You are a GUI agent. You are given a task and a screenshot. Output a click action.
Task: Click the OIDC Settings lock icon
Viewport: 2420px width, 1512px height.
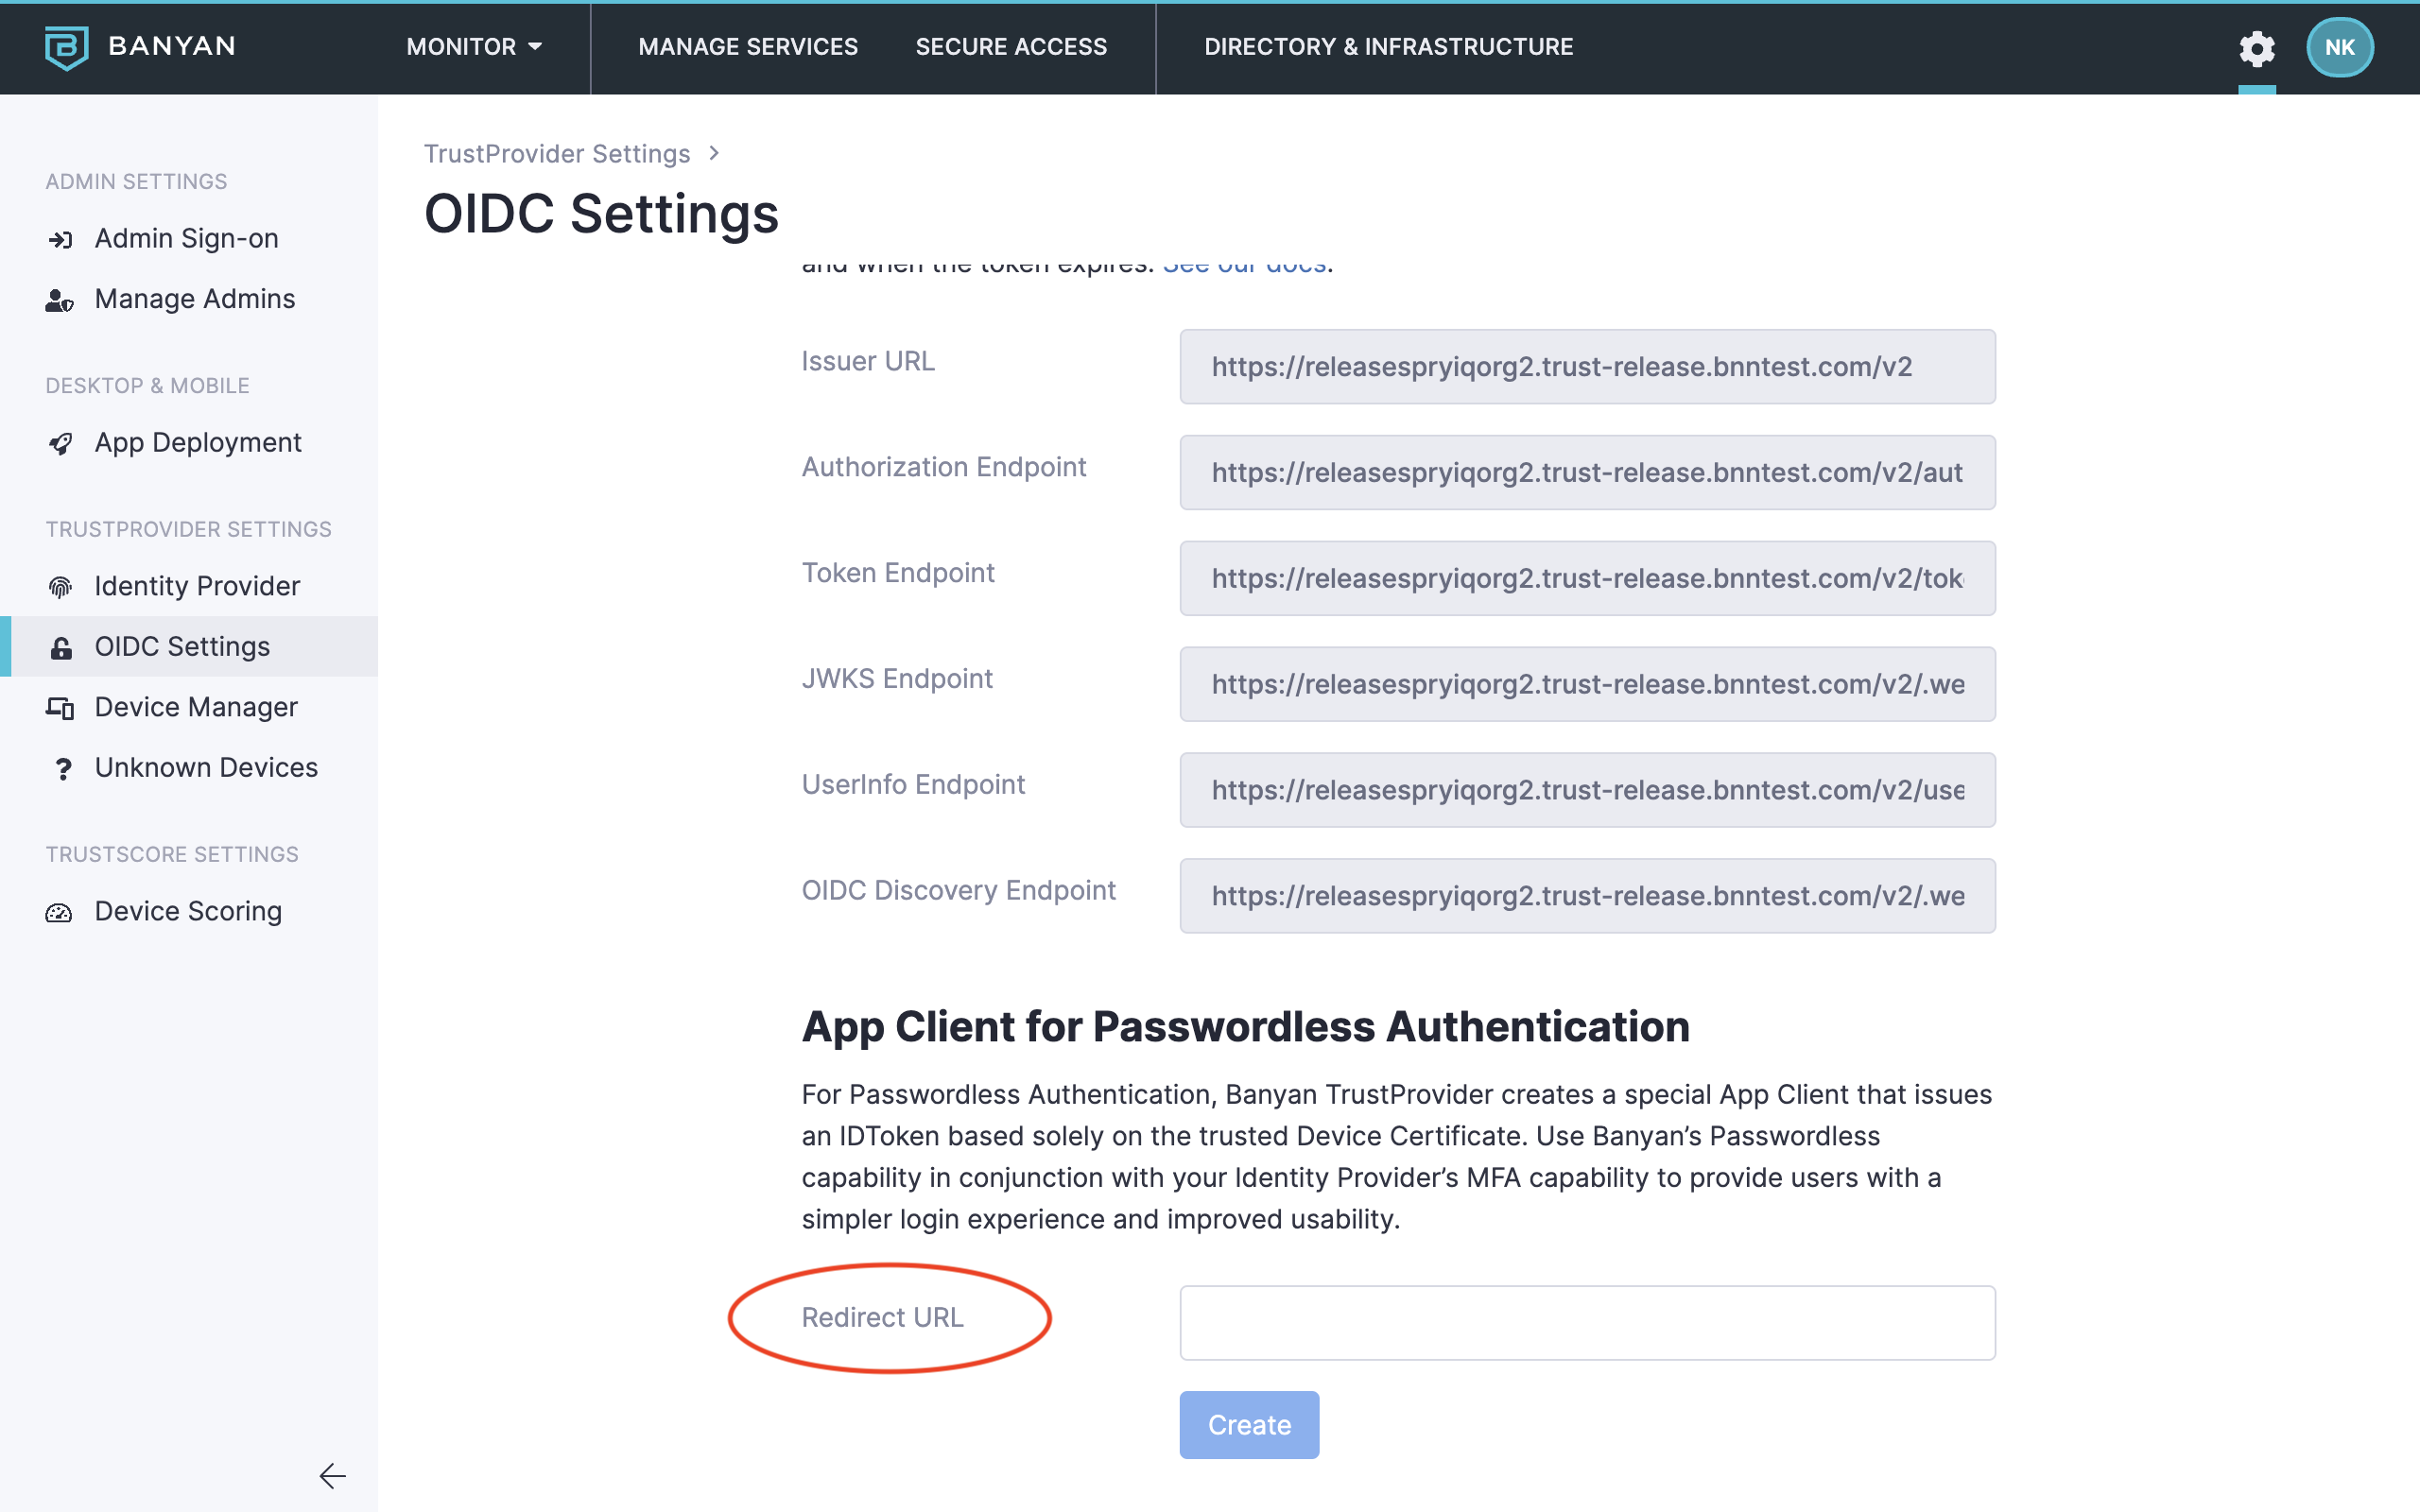click(x=60, y=648)
